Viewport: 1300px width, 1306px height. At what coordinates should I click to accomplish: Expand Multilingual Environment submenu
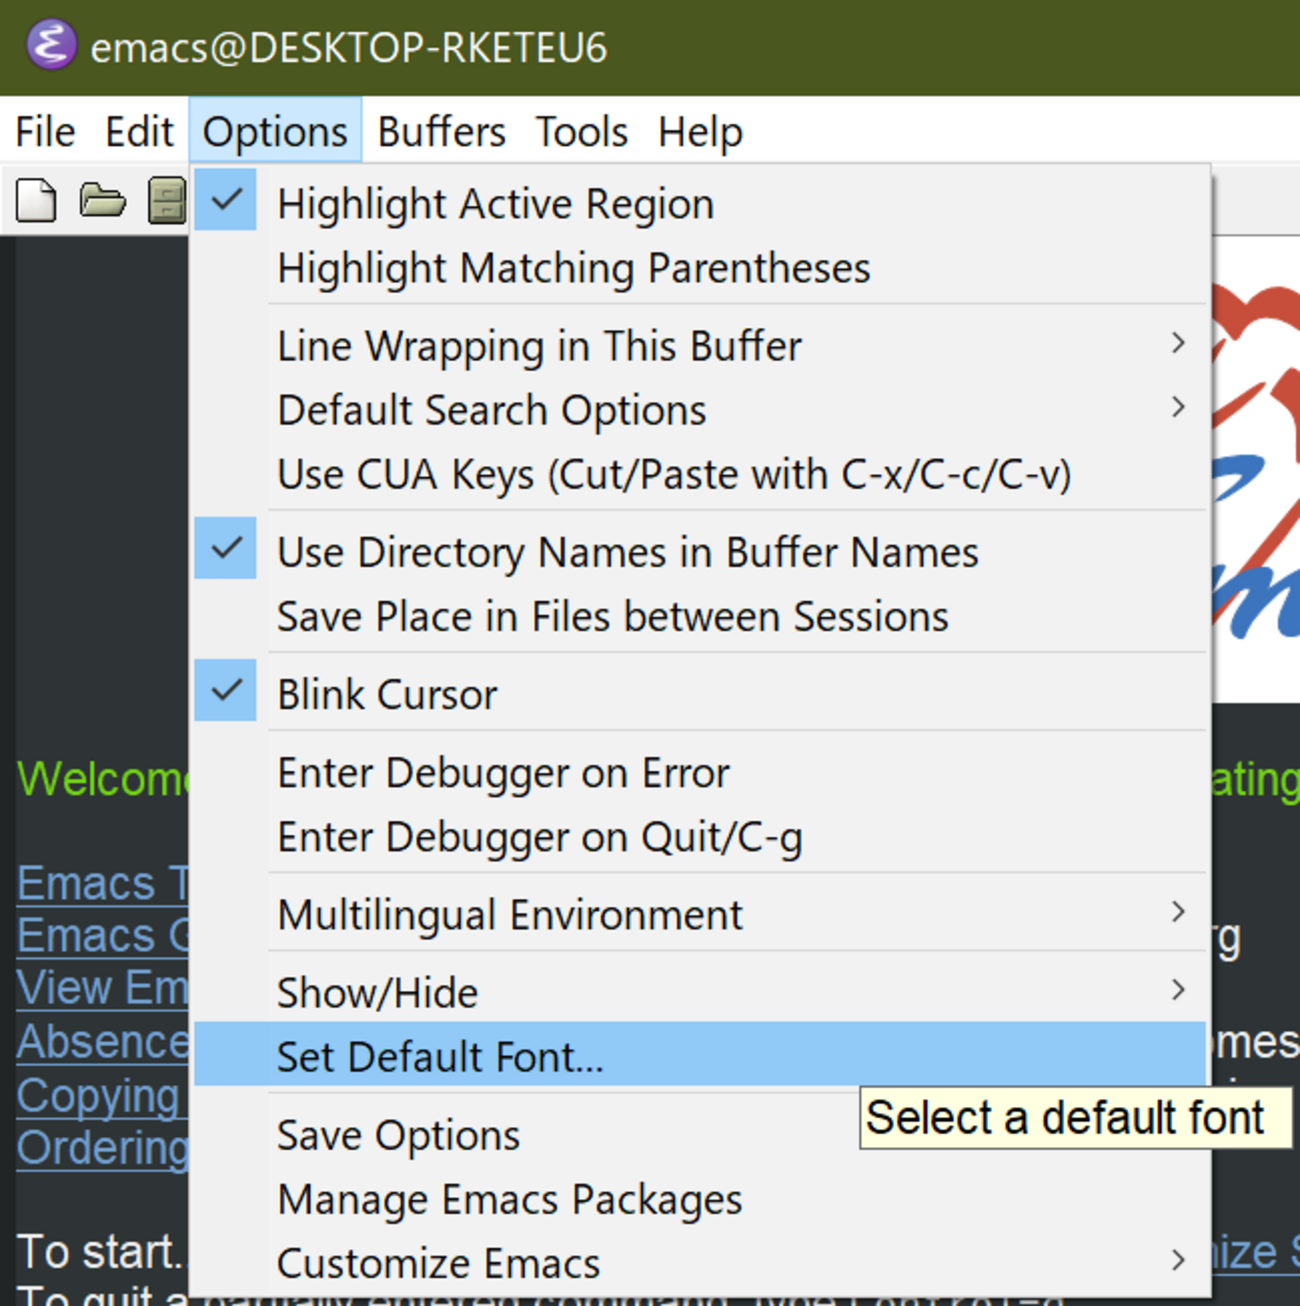pos(700,914)
